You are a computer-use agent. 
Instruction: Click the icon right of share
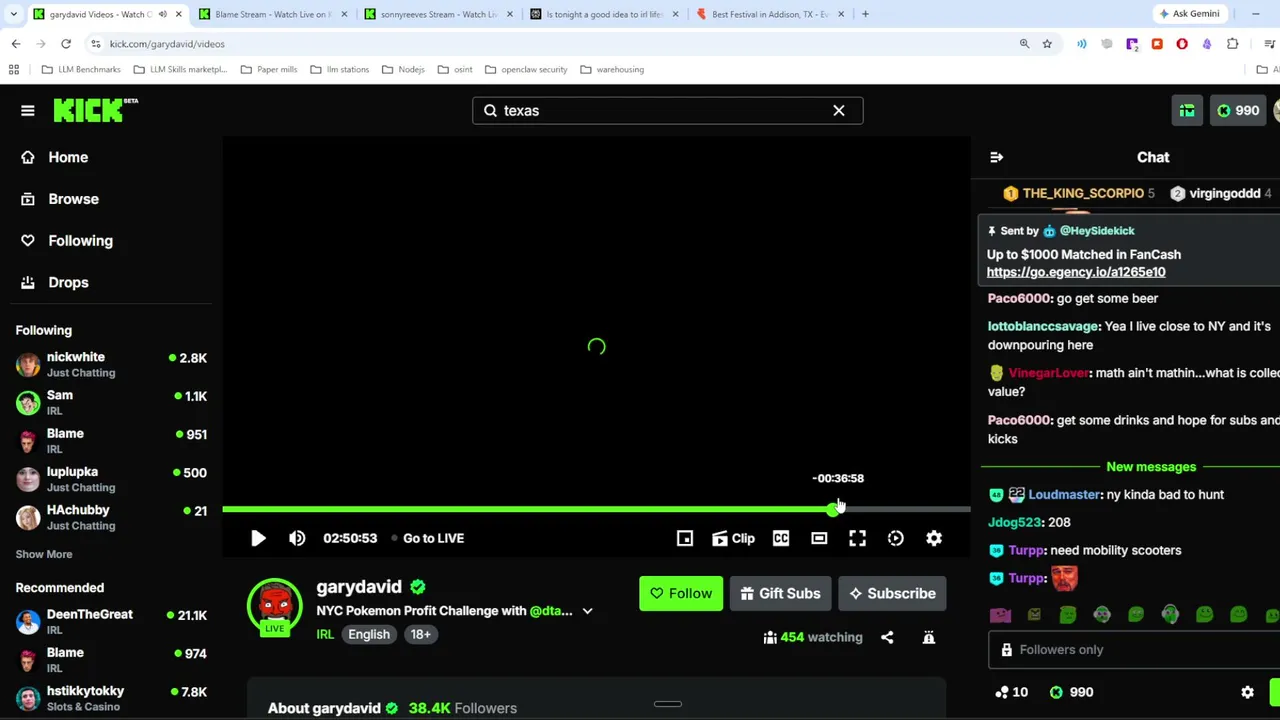[x=929, y=637]
